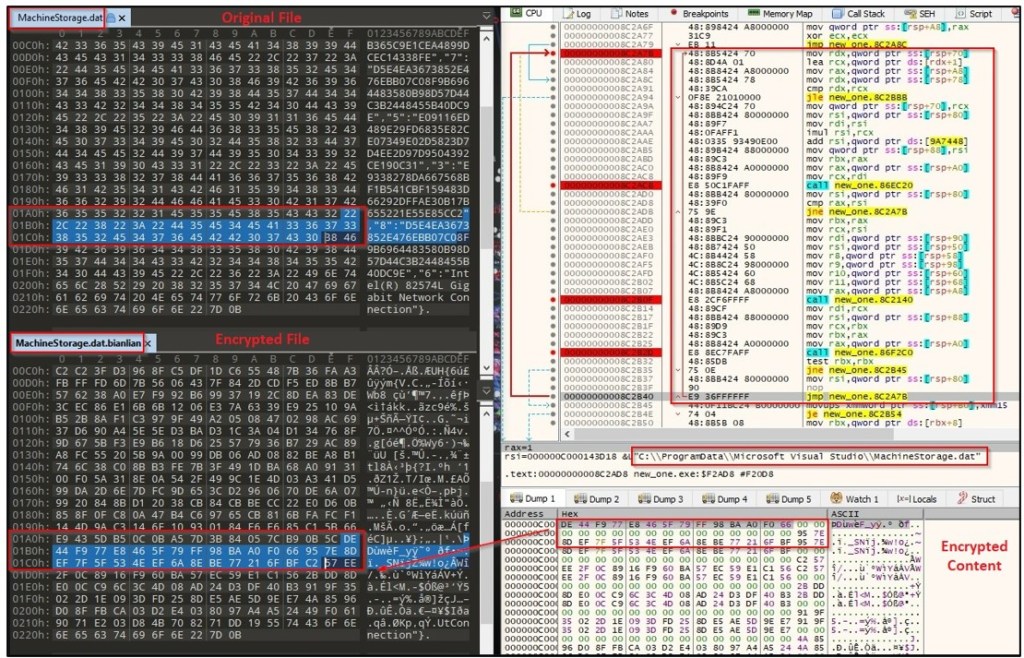Open the Notes tab
This screenshot has height=658, width=1024.
[635, 14]
